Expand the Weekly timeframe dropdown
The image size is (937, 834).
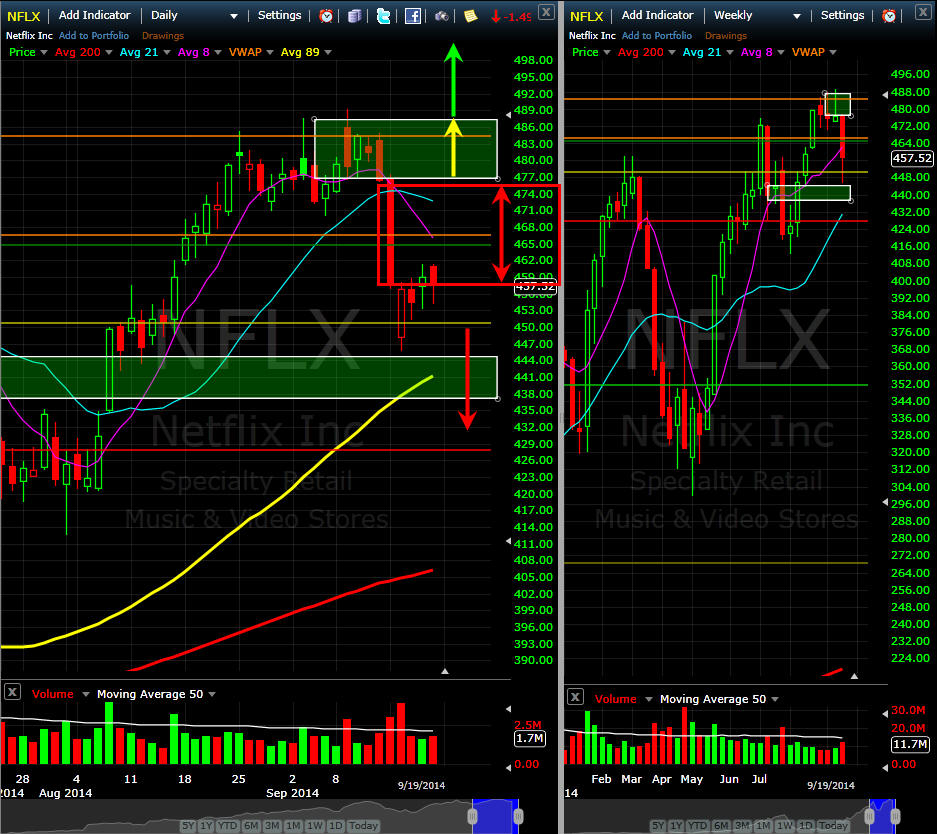click(x=797, y=16)
